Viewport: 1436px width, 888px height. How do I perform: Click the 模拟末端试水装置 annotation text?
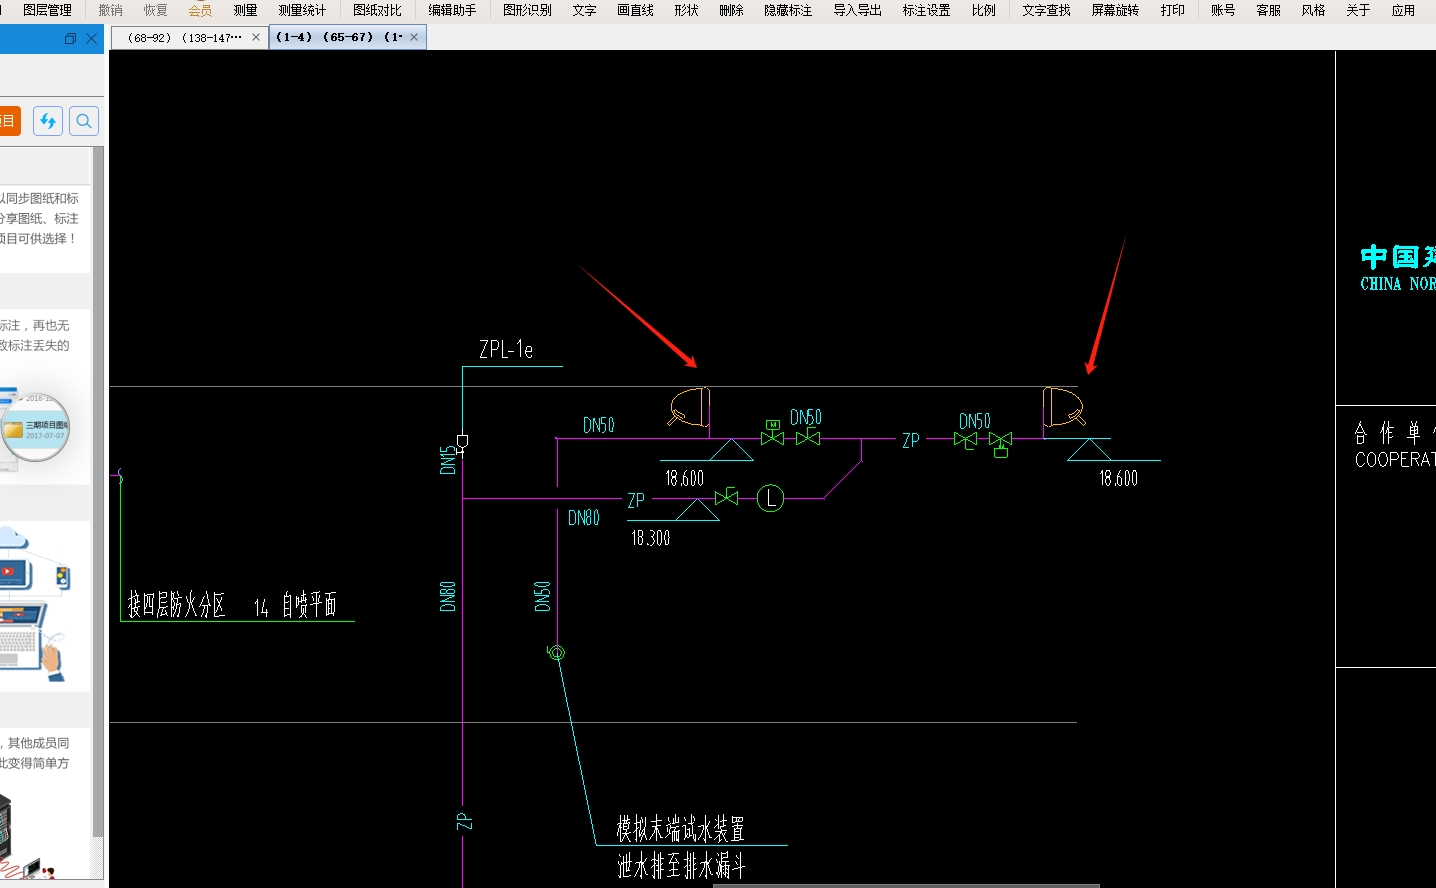681,829
